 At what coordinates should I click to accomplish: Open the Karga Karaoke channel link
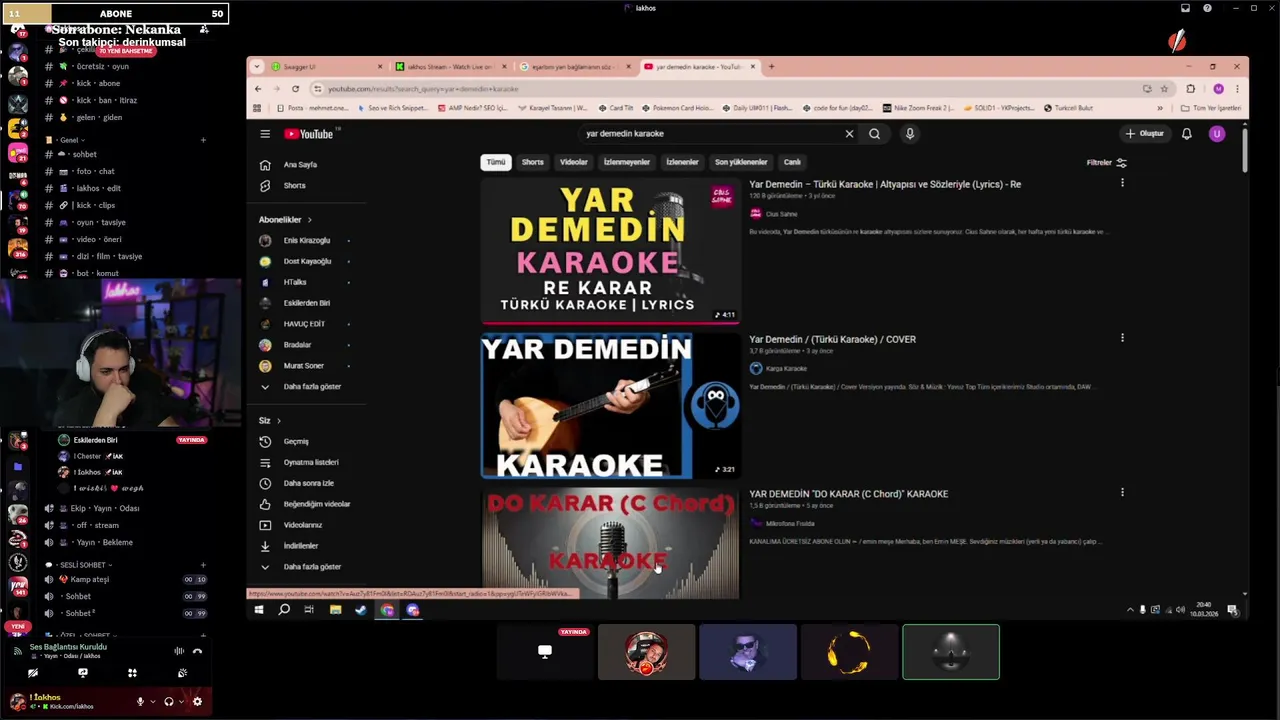786,369
